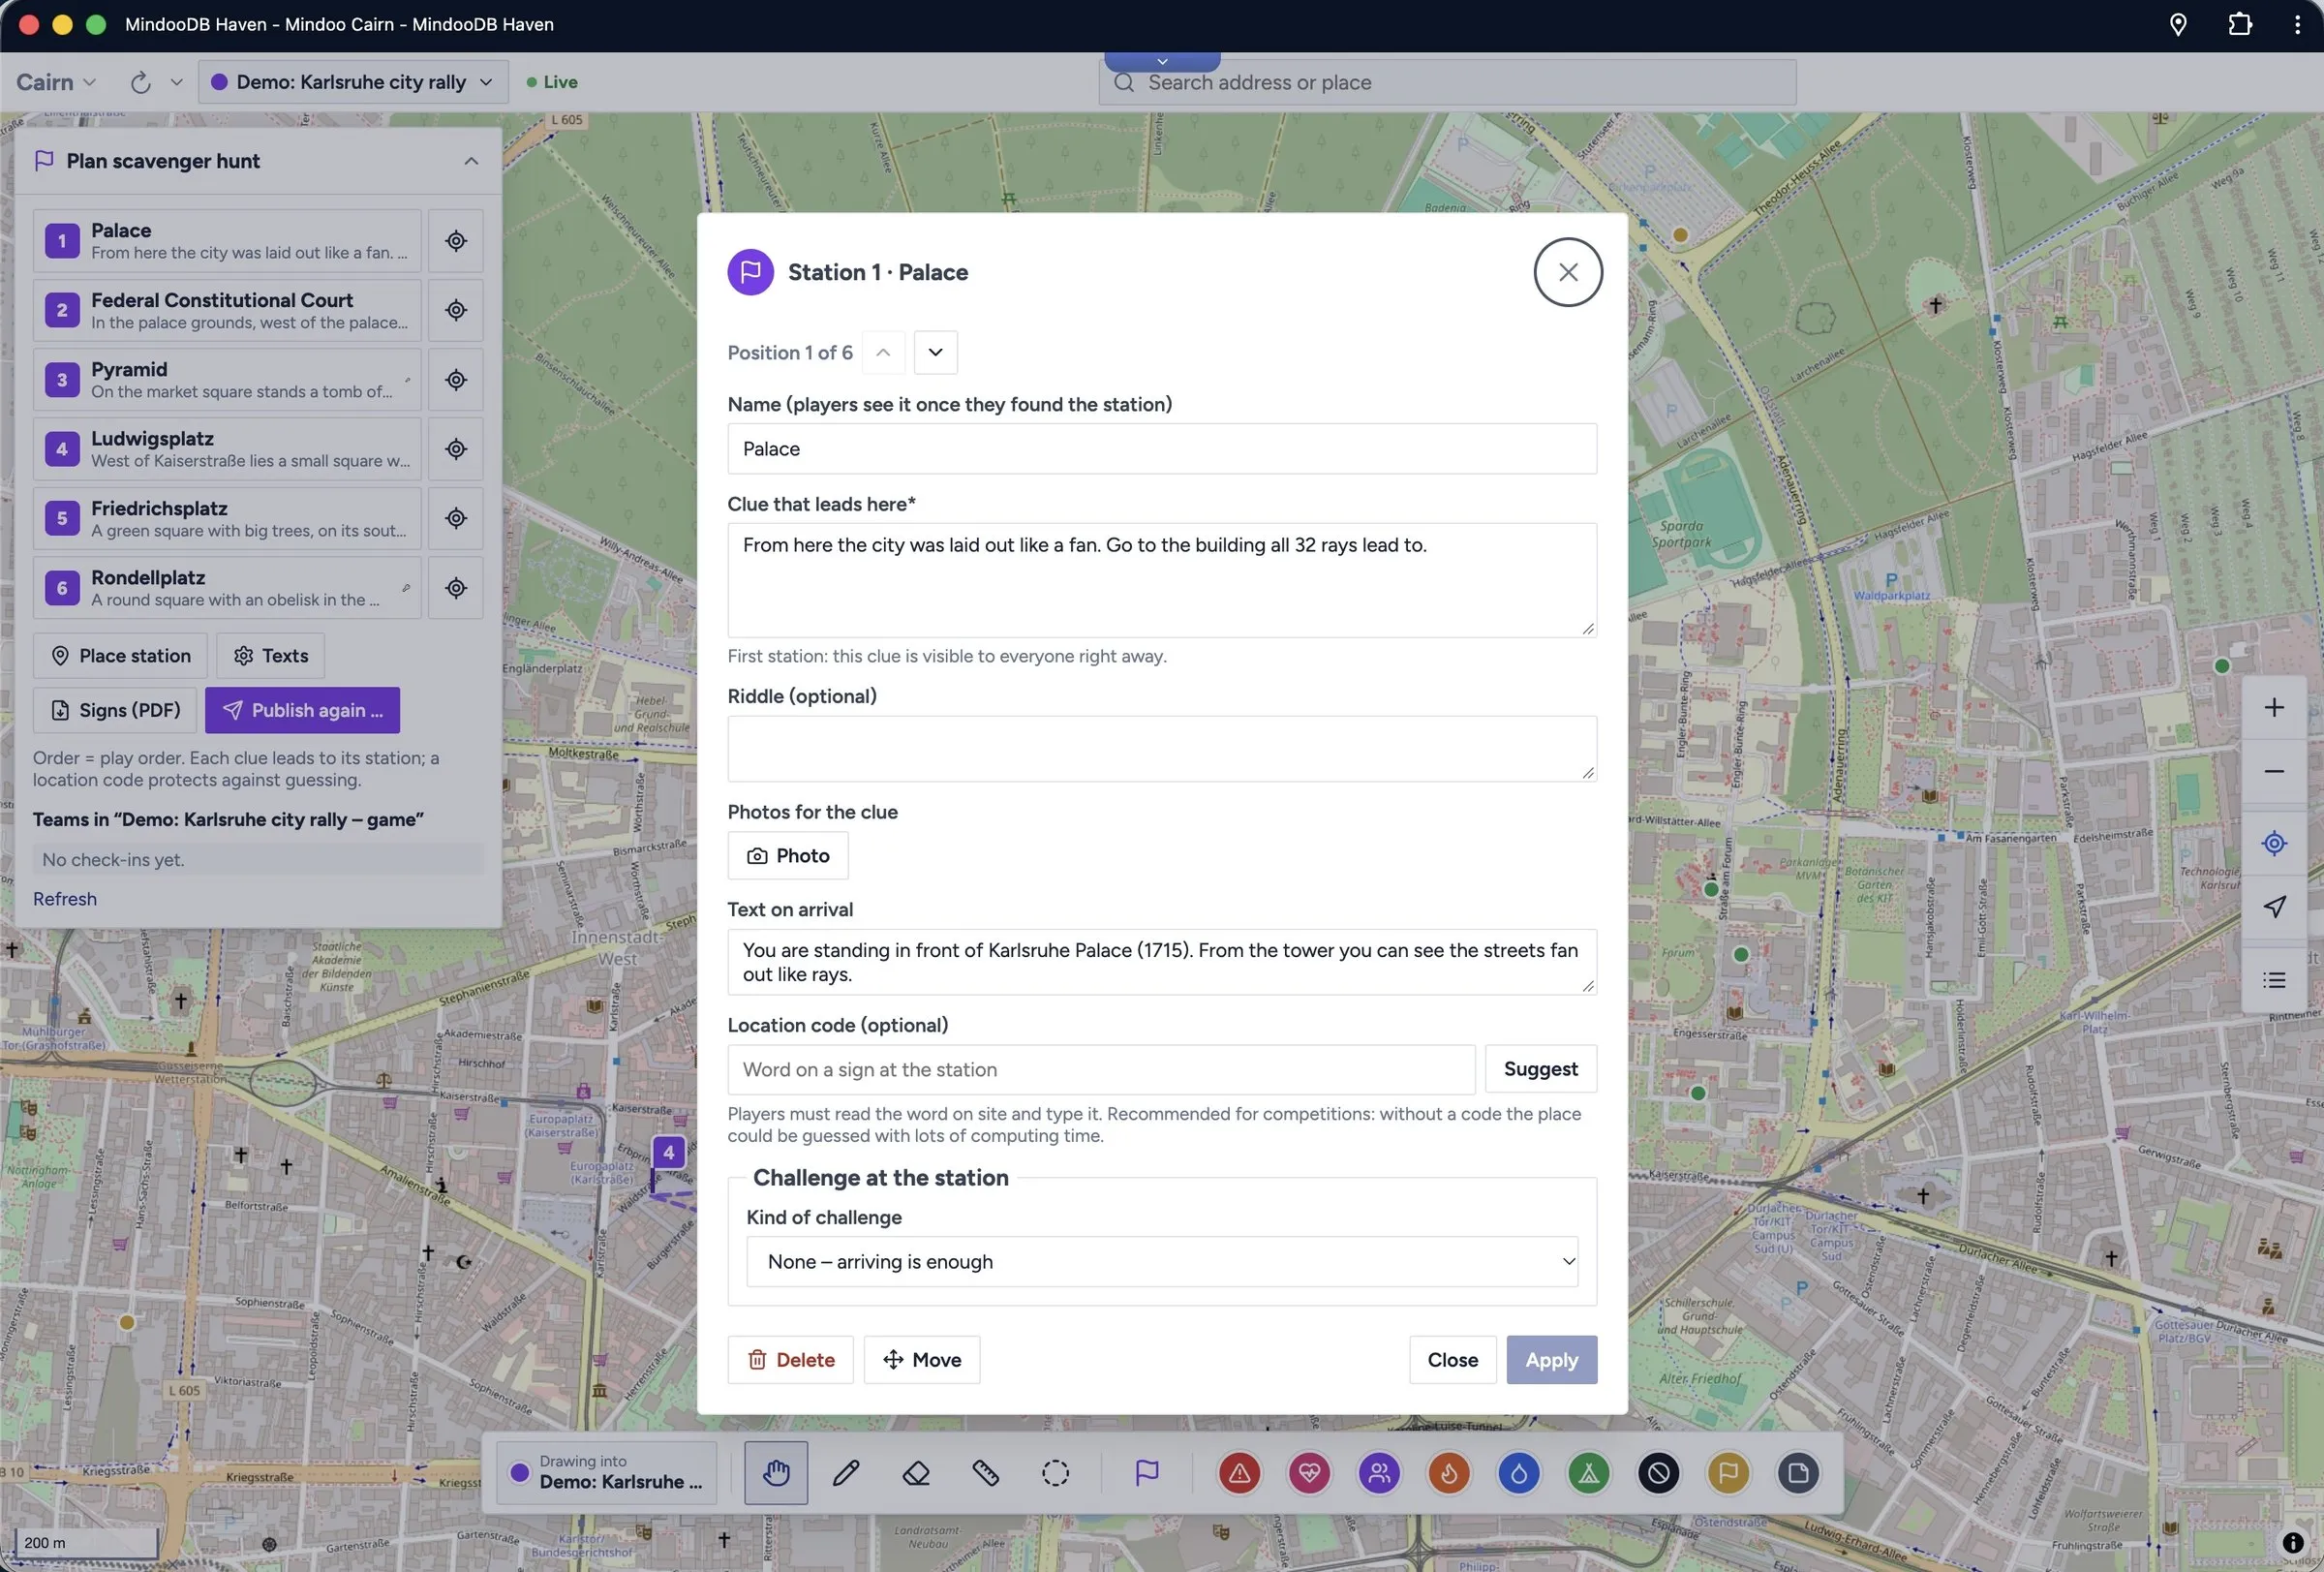The width and height of the screenshot is (2324, 1572).
Task: Select the ruler measure tool
Action: click(x=986, y=1472)
